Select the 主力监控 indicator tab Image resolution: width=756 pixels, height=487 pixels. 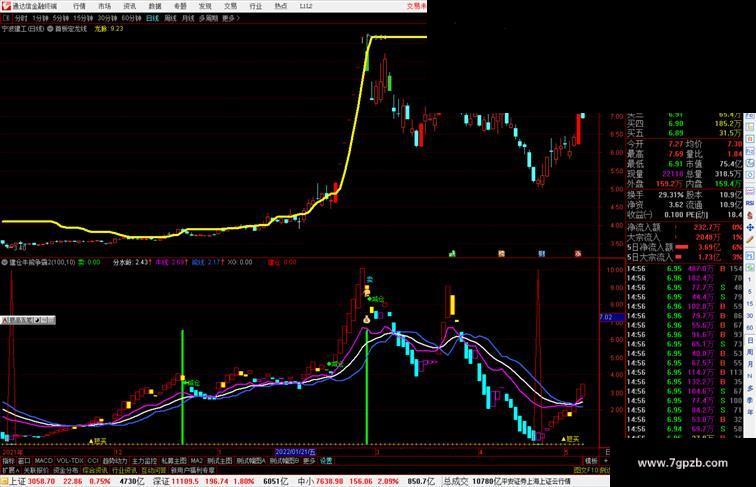(x=145, y=461)
